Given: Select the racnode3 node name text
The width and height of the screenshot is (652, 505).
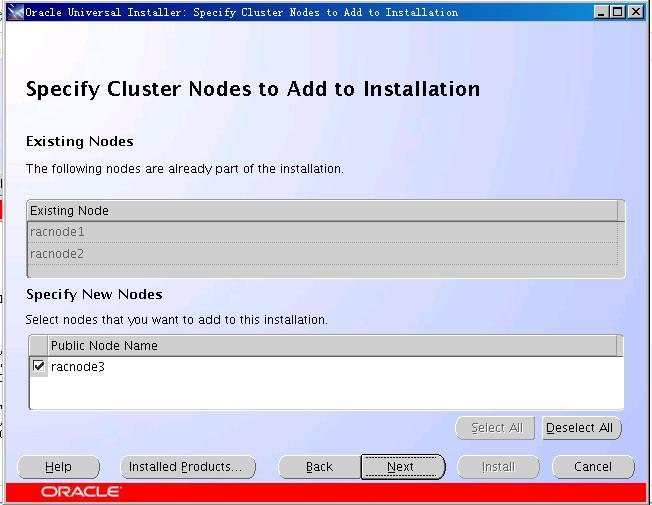Looking at the screenshot, I should tap(78, 366).
